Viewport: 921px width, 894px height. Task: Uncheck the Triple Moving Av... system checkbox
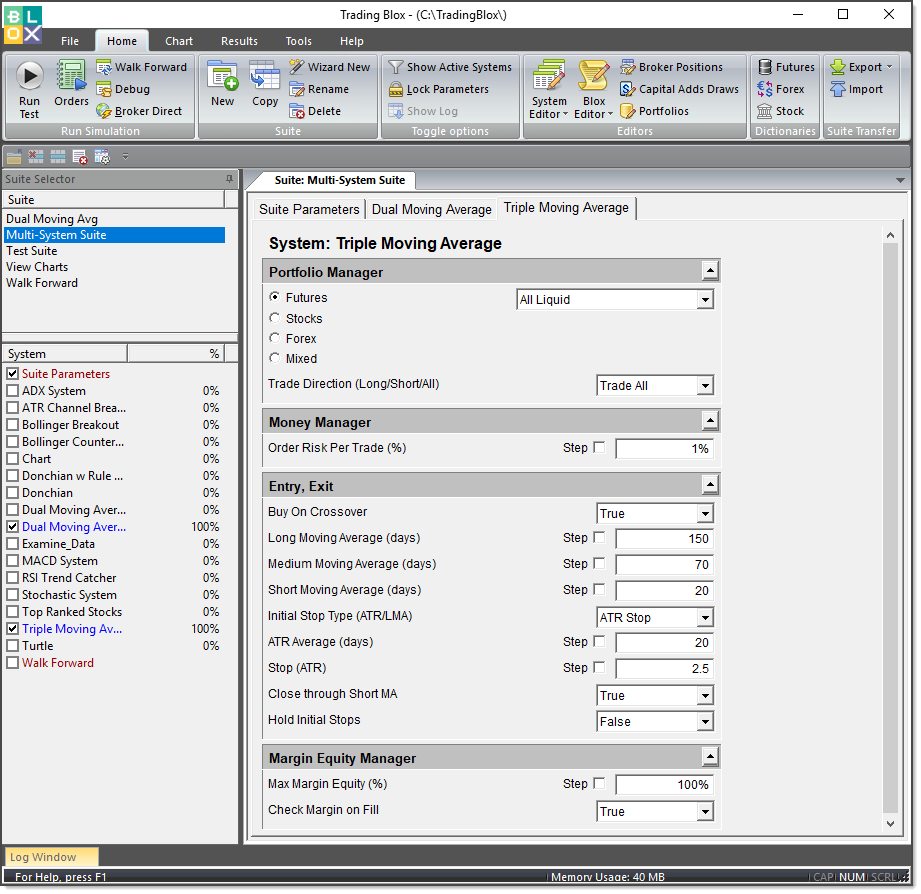12,629
